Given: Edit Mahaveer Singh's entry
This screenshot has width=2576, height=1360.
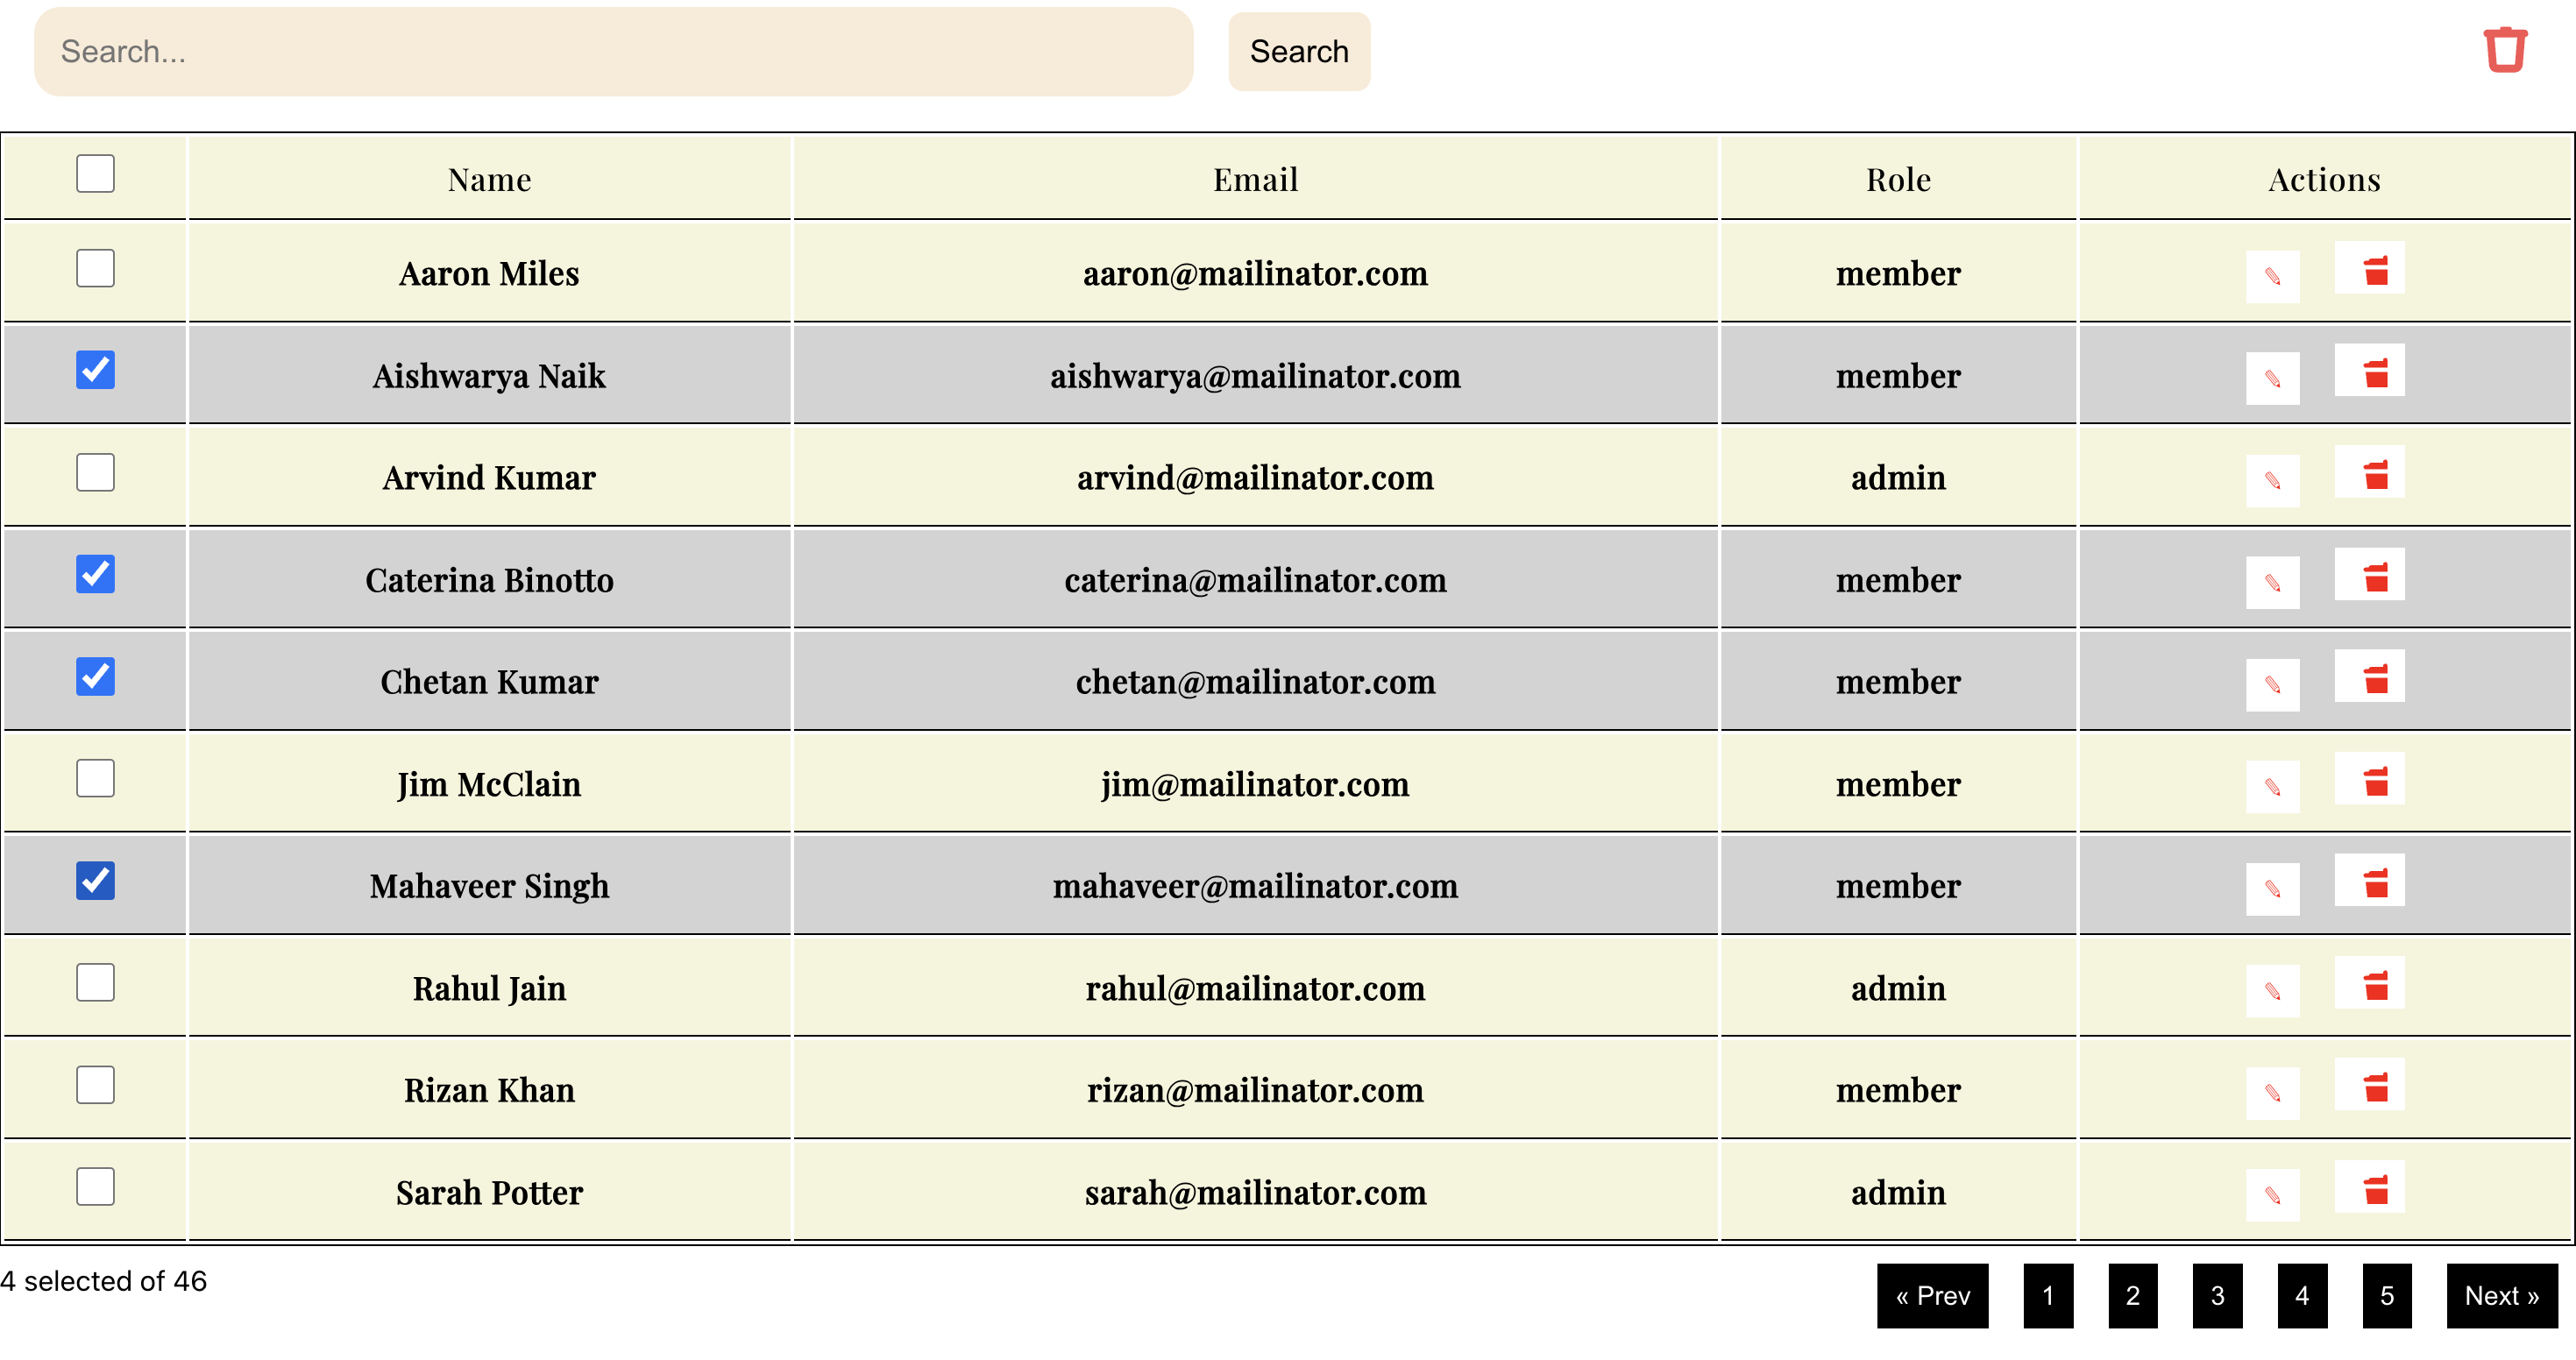Looking at the screenshot, I should [2272, 888].
